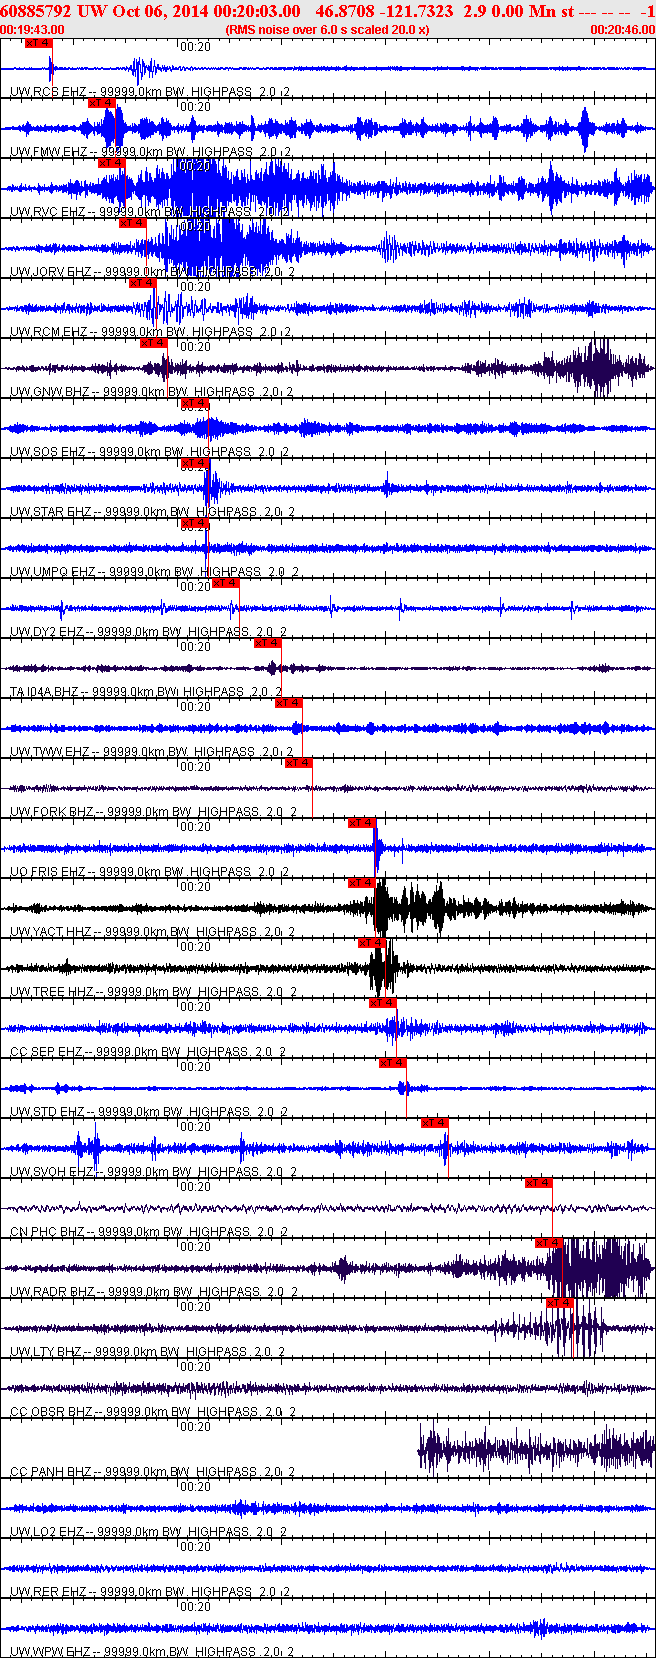The width and height of the screenshot is (656, 1658).
Task: Click the UW.FORK BHZ station label
Action: [52, 812]
